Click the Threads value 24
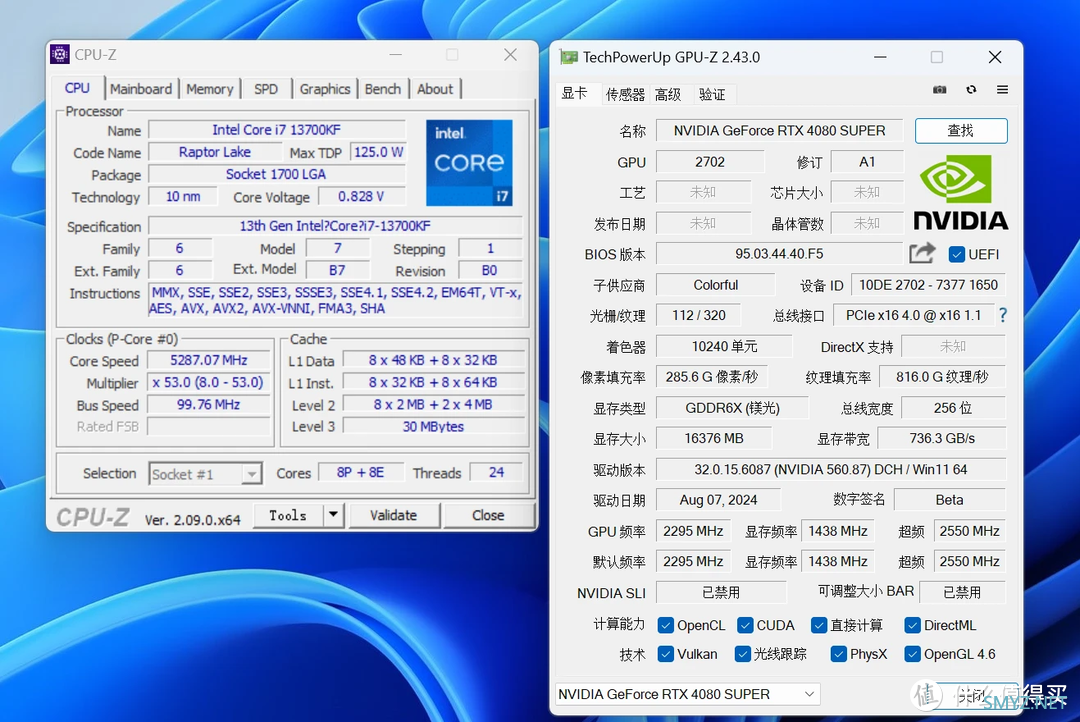 point(496,472)
